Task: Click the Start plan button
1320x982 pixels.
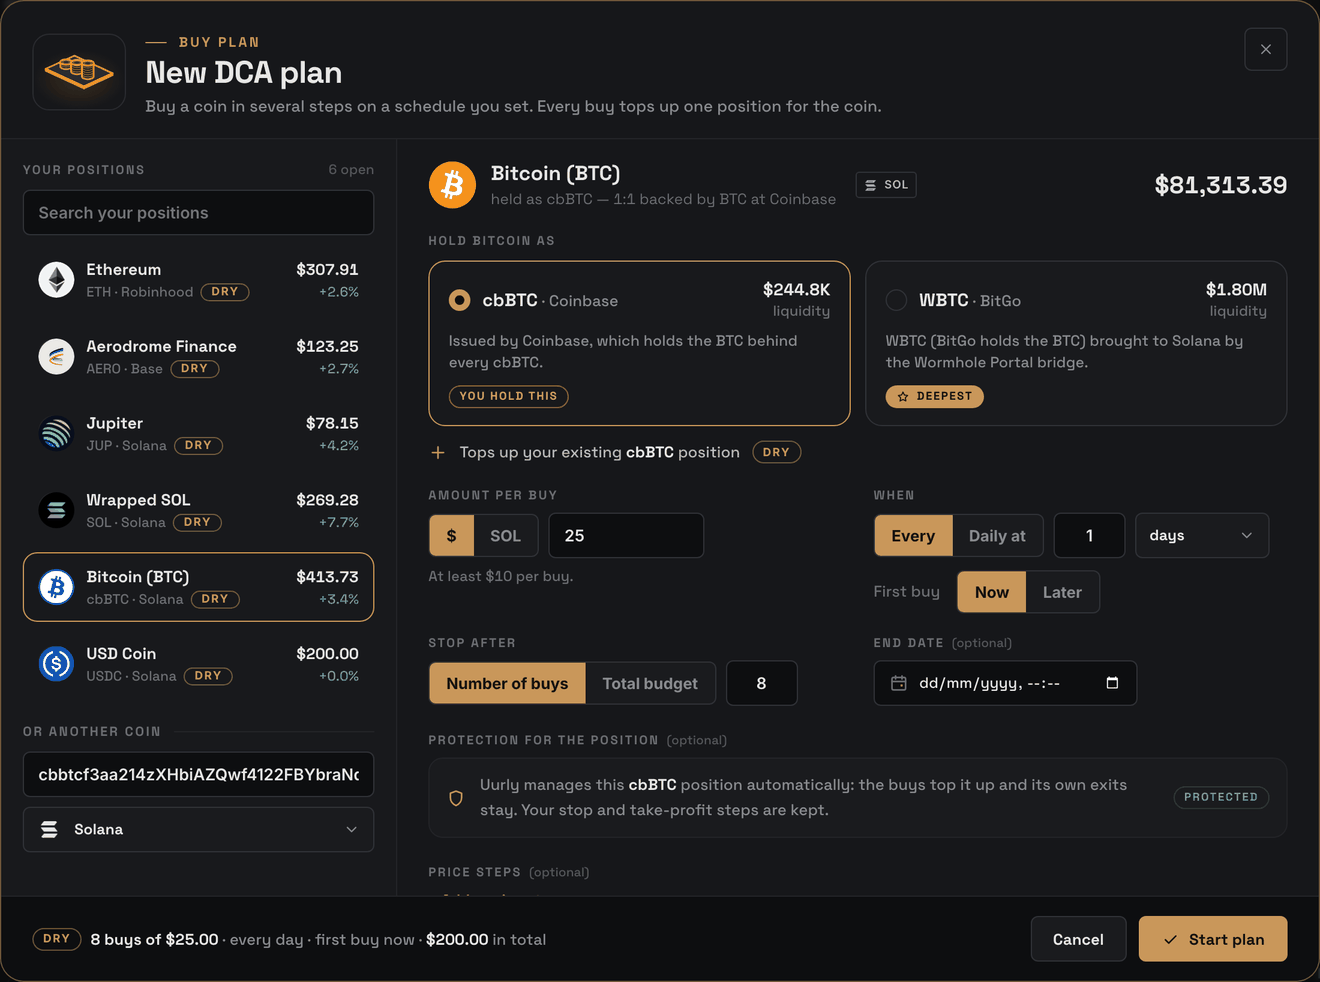Action: 1213,940
